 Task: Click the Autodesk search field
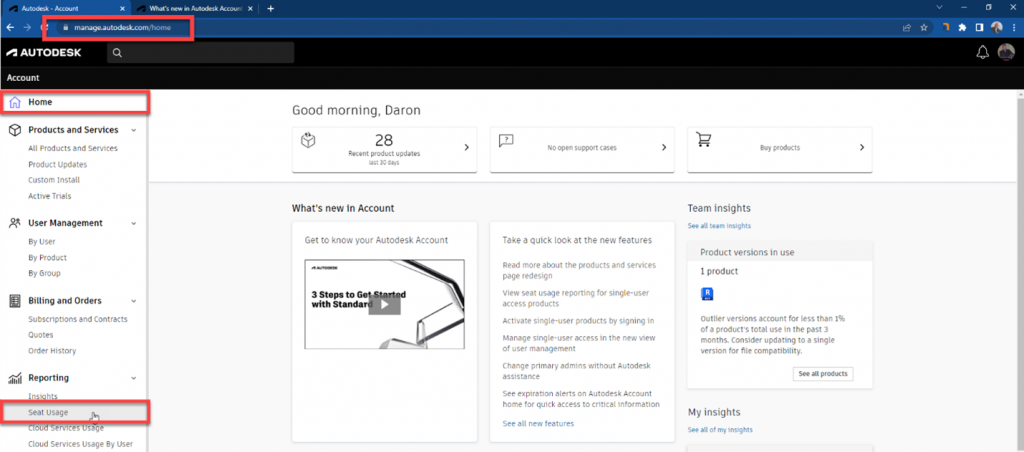tap(200, 53)
